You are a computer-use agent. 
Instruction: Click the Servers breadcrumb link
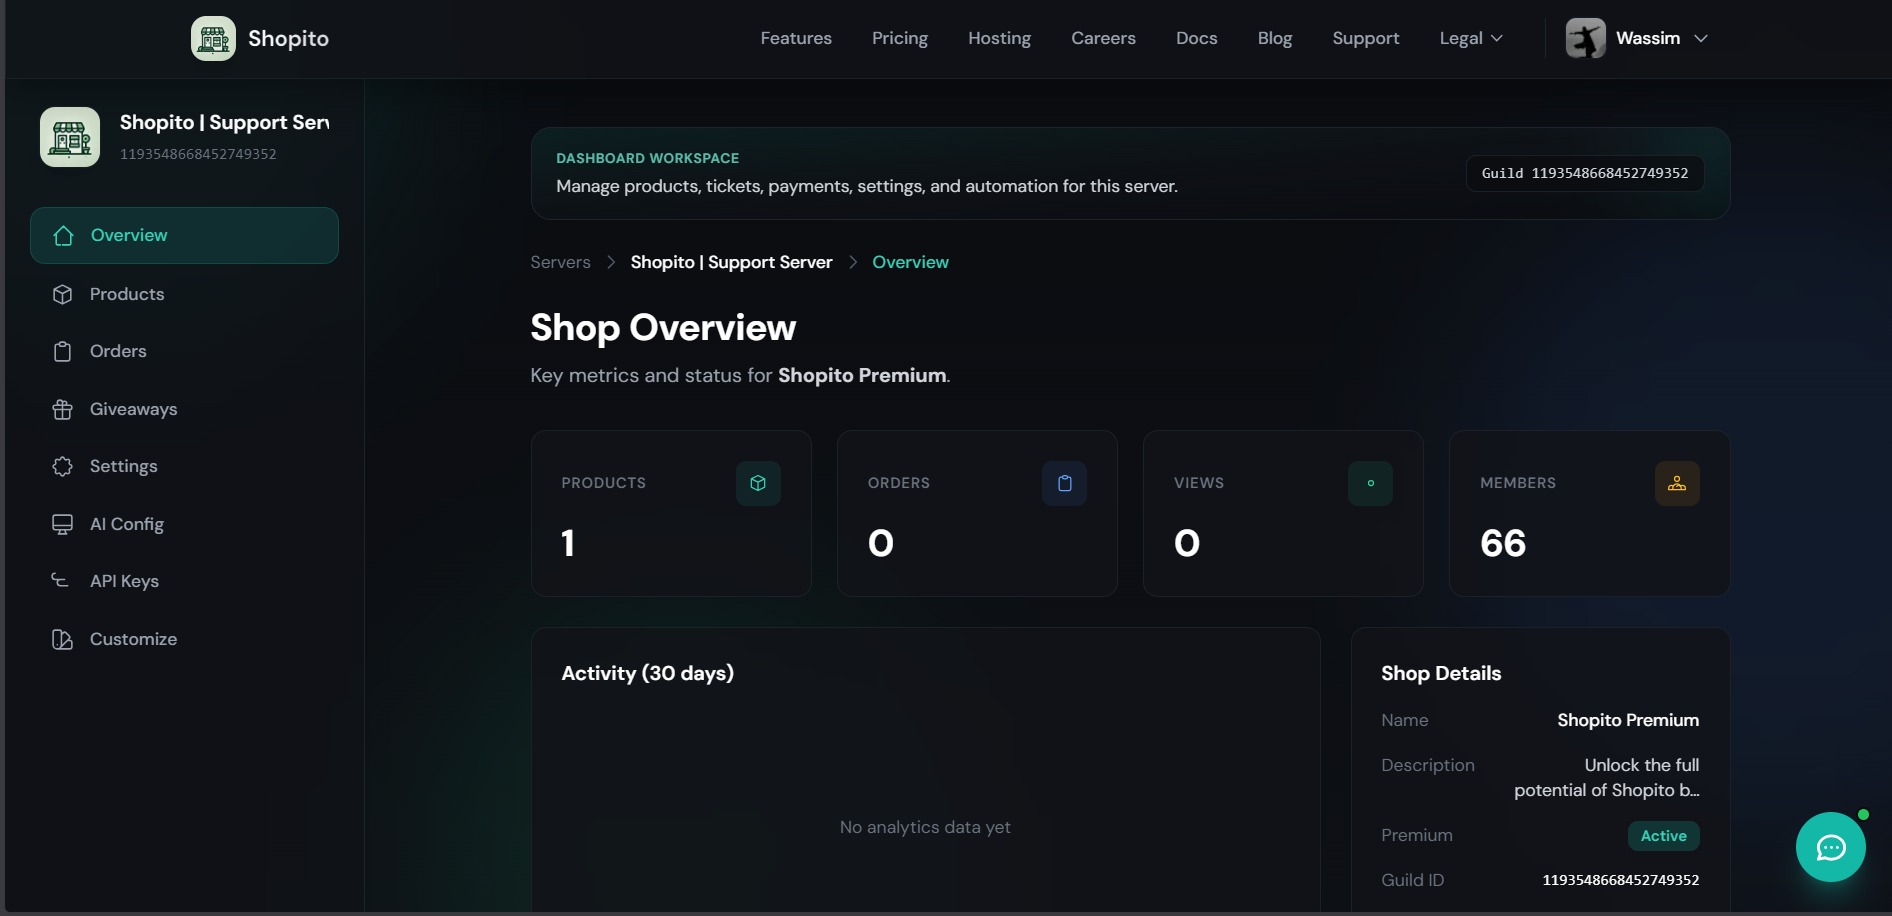[x=560, y=262]
